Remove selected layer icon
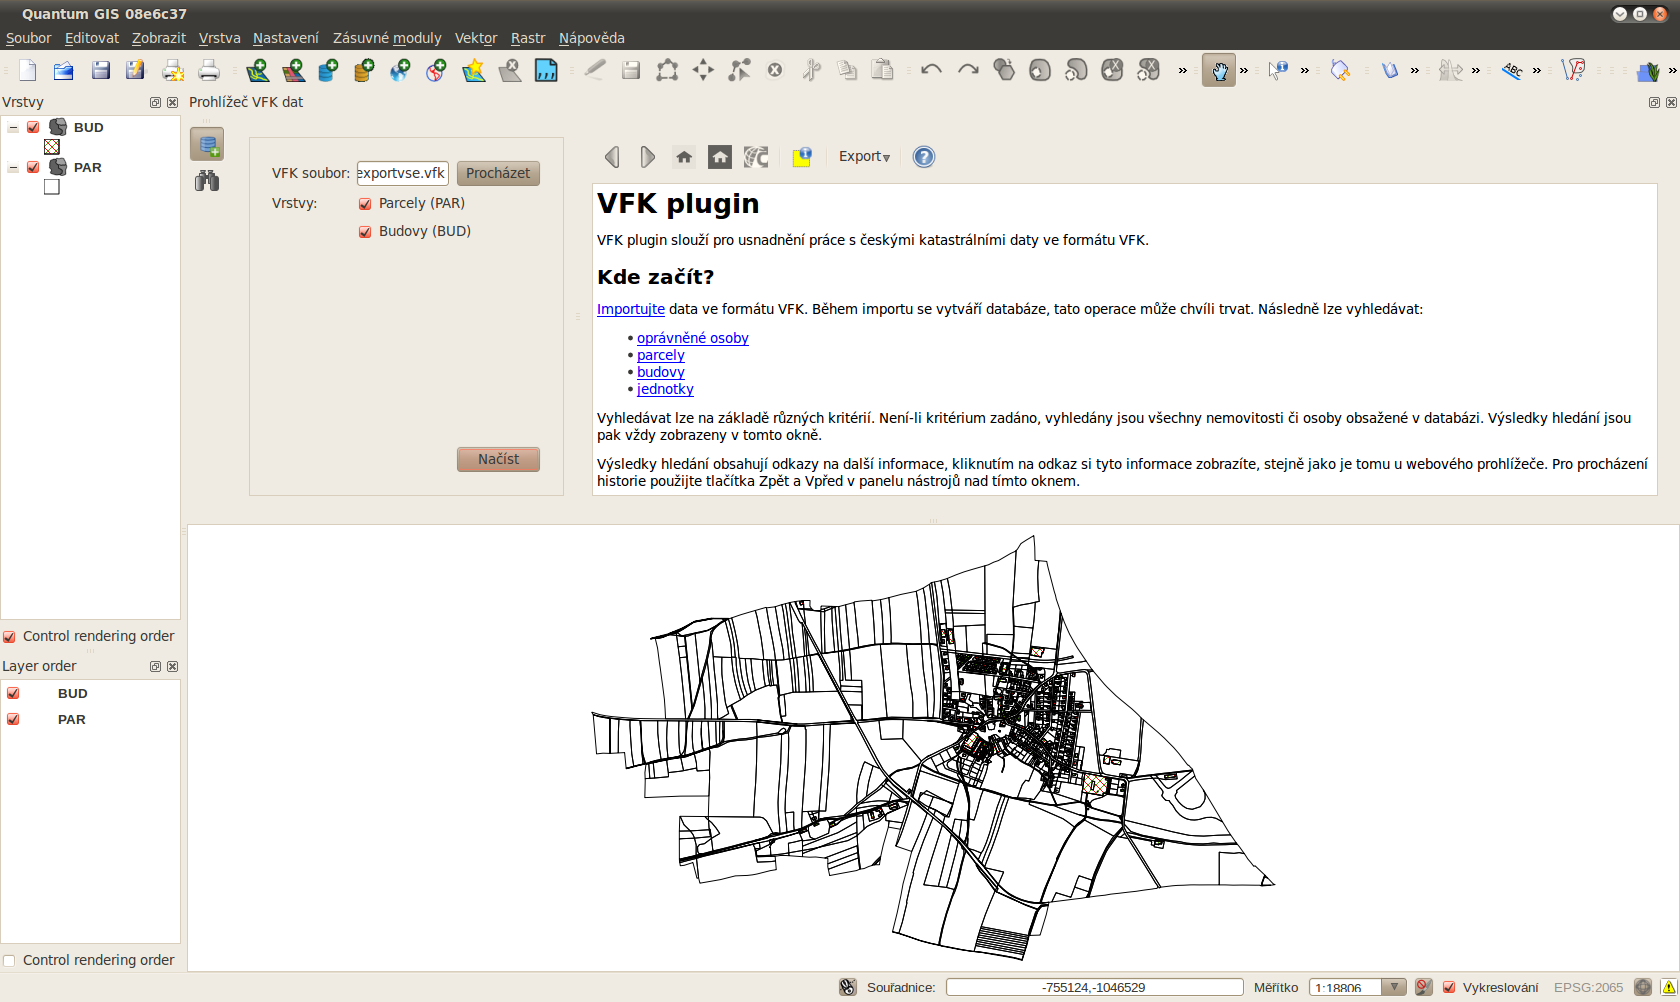The height and width of the screenshot is (1002, 1680). [510, 70]
